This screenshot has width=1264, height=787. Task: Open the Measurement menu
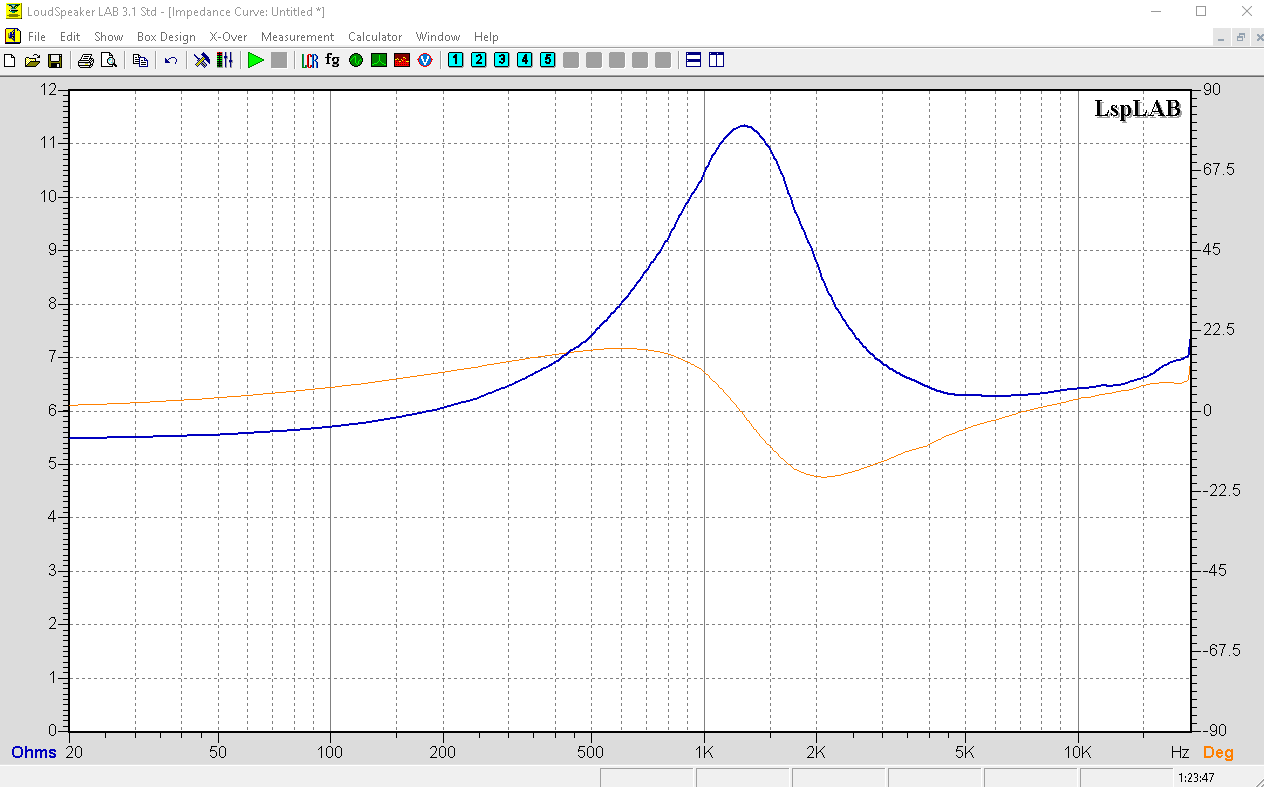coord(298,37)
